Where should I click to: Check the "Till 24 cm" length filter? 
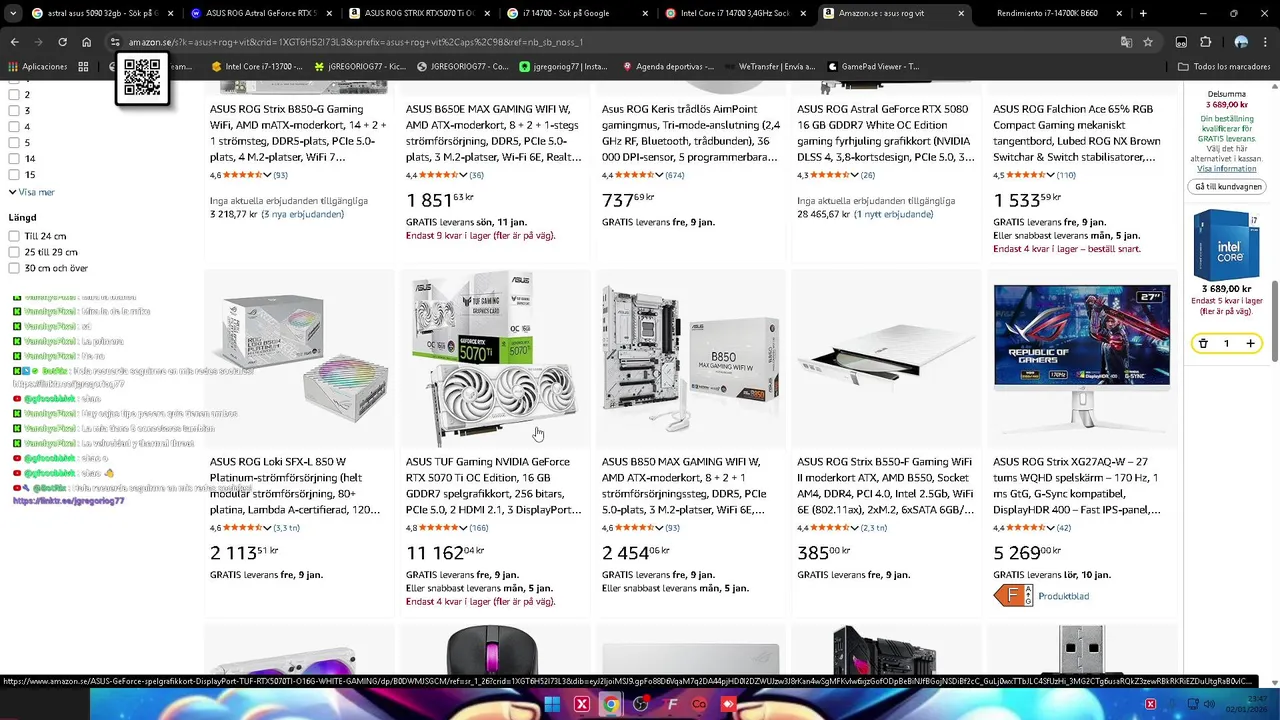[x=14, y=236]
